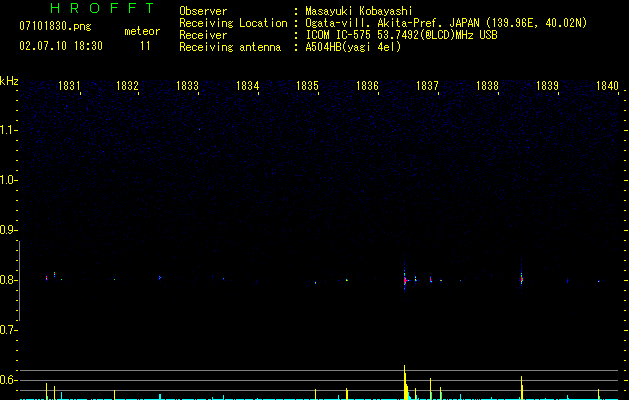This screenshot has height=400, width=629.
Task: Click the 1834 time axis marker
Action: [x=248, y=85]
